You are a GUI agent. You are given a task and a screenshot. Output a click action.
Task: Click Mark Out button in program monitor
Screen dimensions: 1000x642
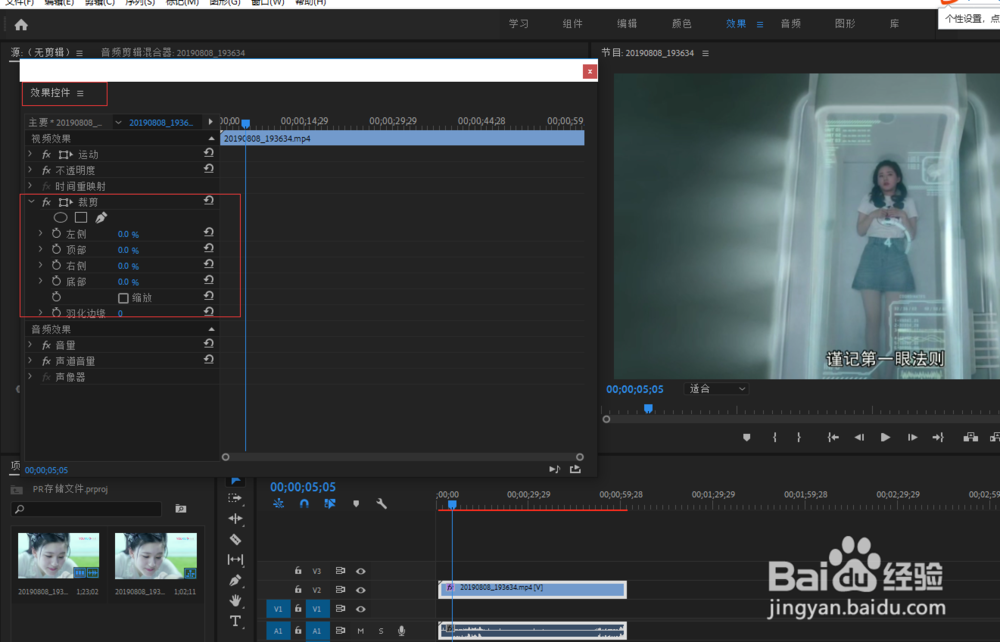798,437
